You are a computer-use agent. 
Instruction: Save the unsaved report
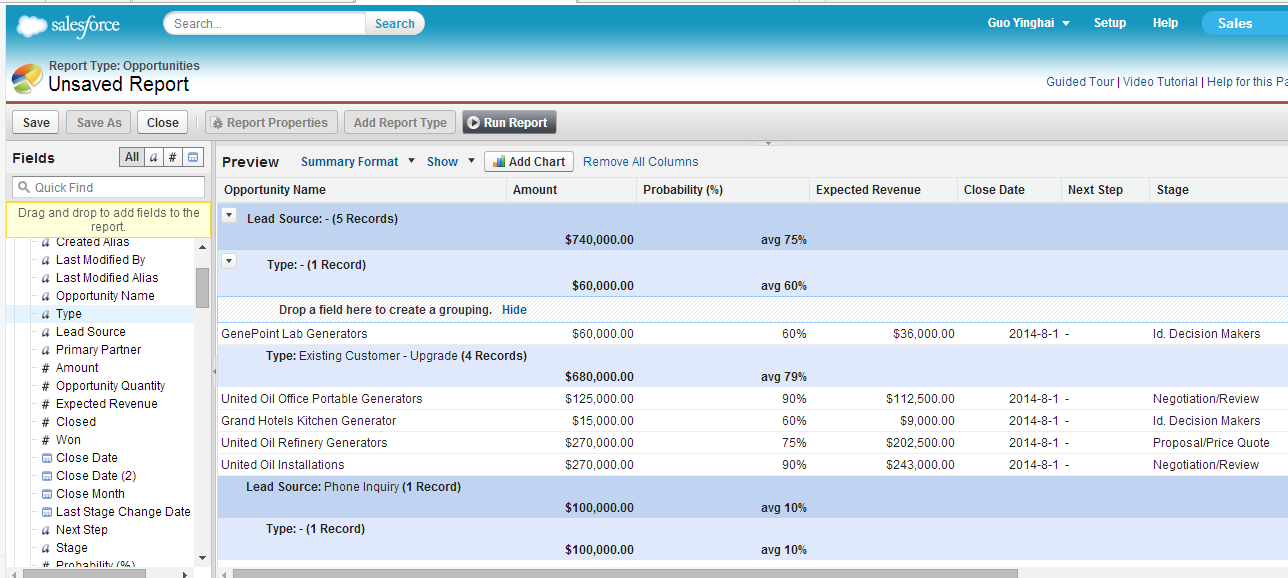pyautogui.click(x=36, y=123)
